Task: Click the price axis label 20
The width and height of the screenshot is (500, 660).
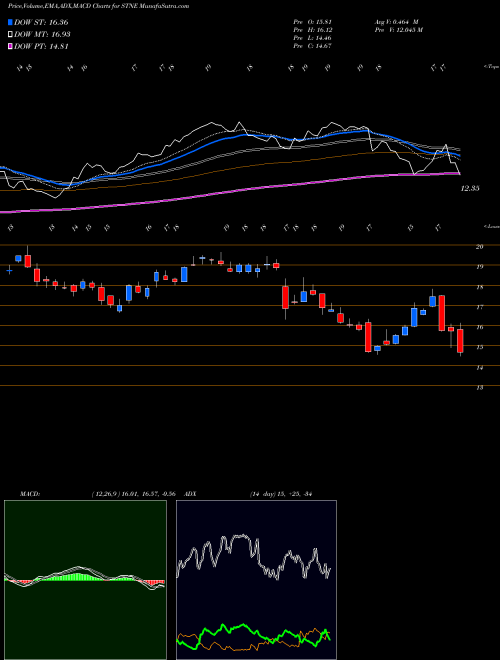Action: click(x=479, y=247)
